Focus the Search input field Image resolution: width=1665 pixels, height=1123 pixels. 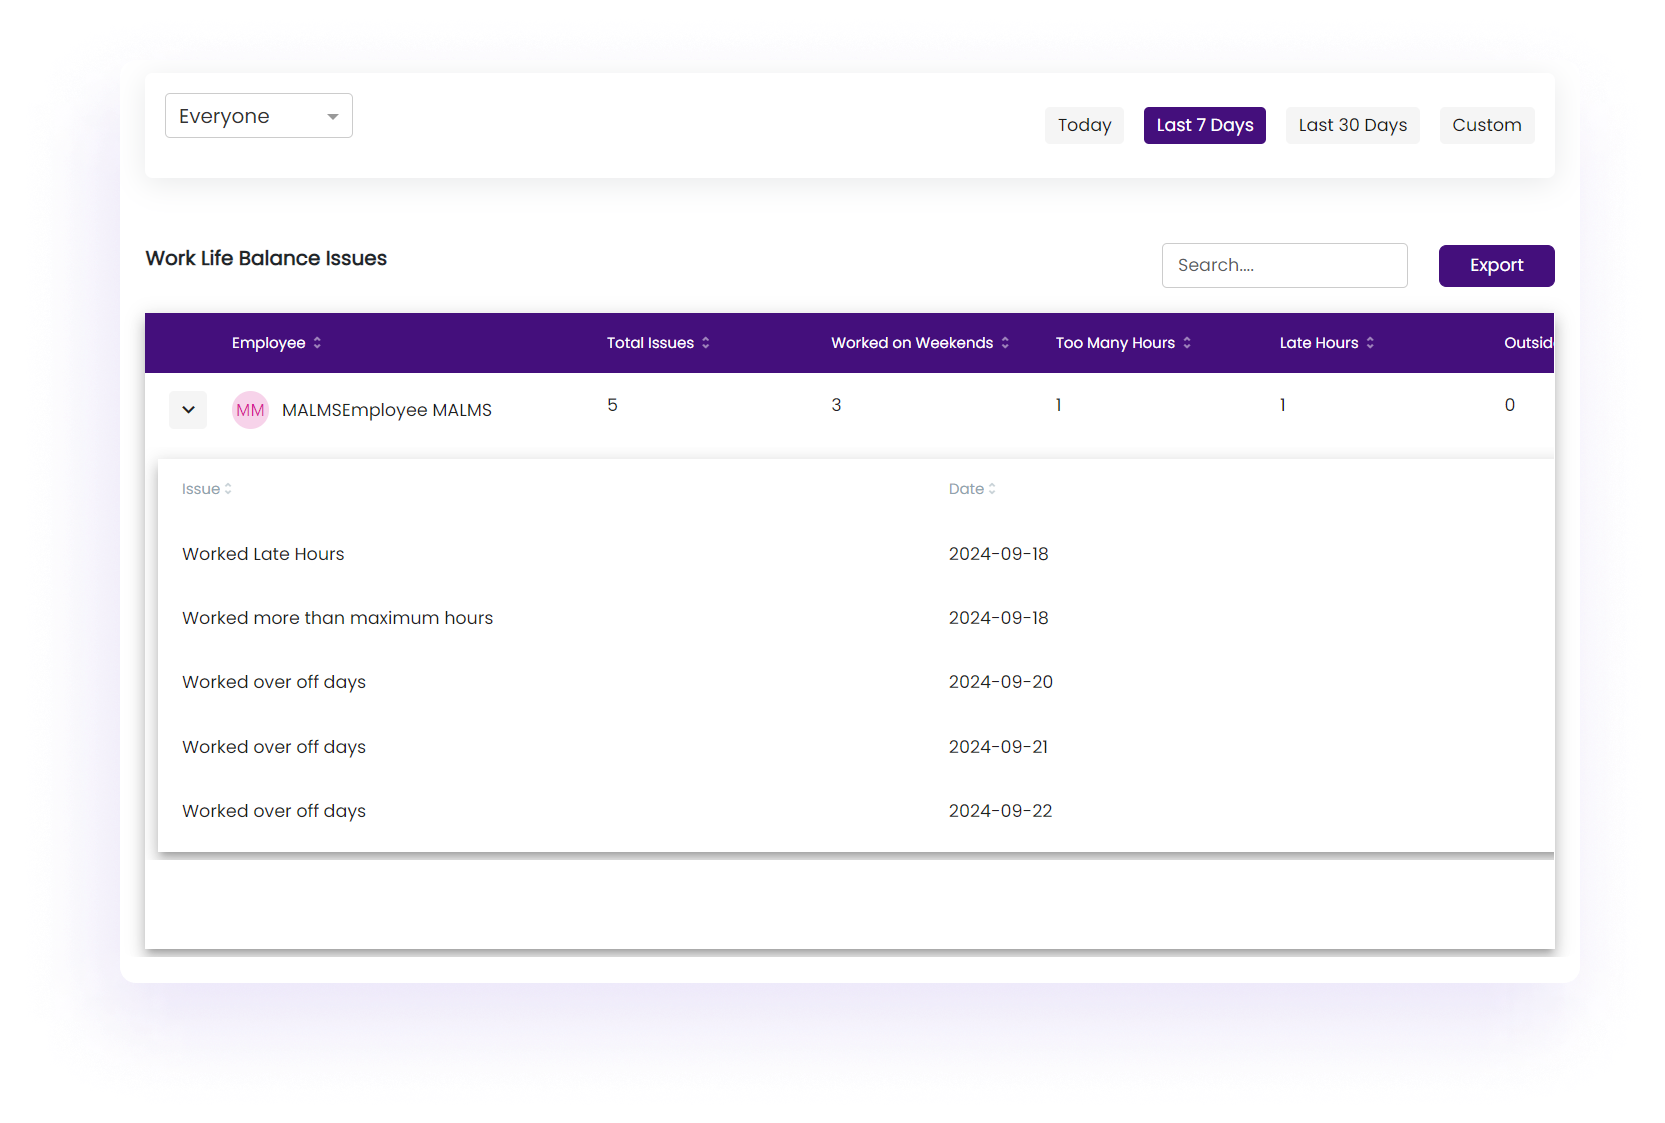click(x=1284, y=265)
